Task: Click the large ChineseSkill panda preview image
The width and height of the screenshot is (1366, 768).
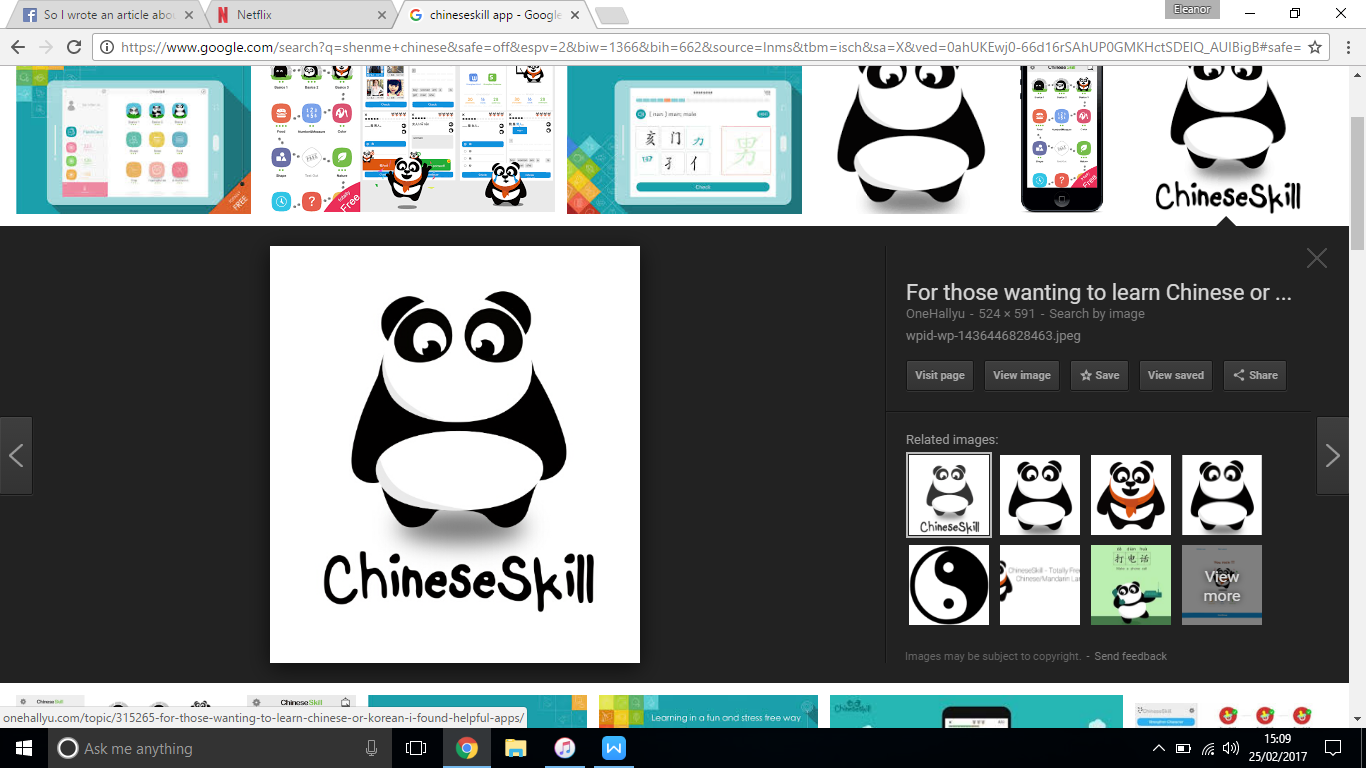Action: click(x=455, y=454)
